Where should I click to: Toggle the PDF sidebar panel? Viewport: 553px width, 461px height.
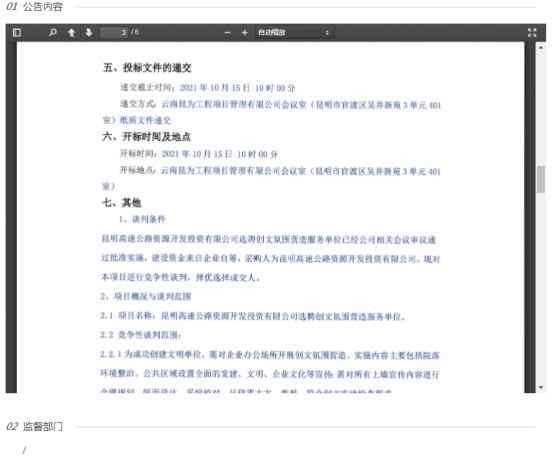pyautogui.click(x=17, y=32)
